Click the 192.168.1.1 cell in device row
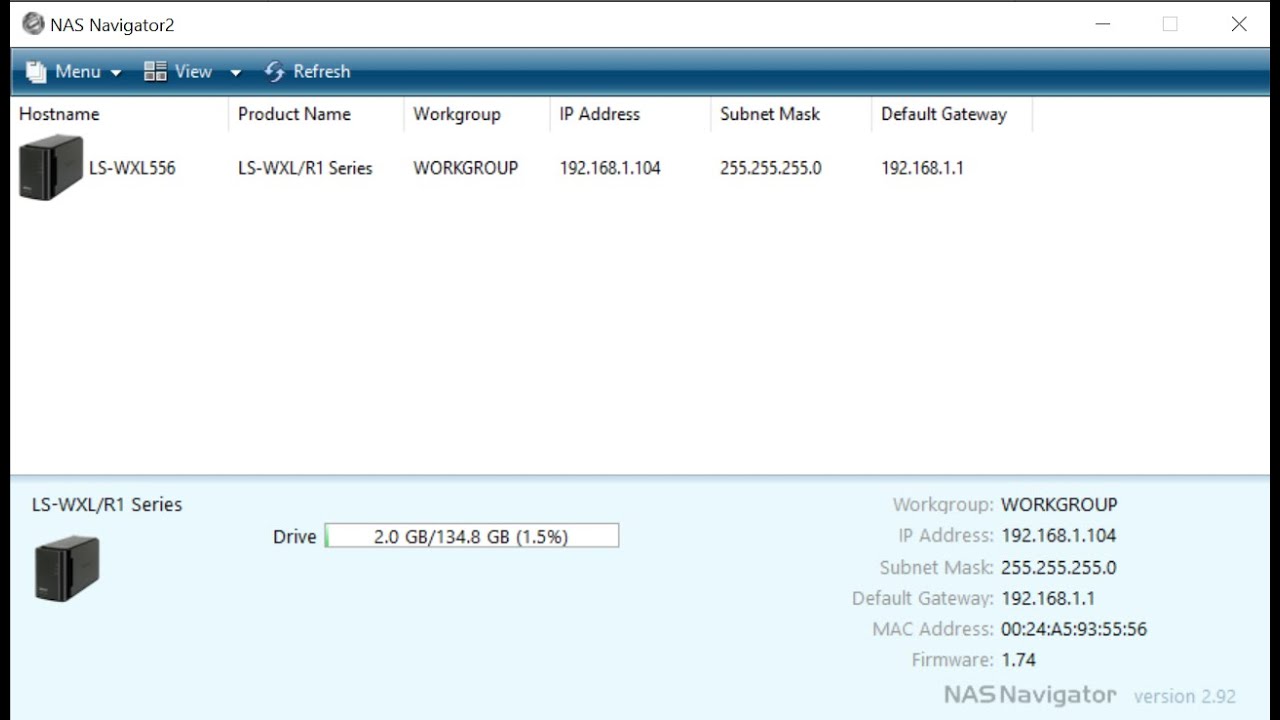The image size is (1280, 720). point(922,168)
